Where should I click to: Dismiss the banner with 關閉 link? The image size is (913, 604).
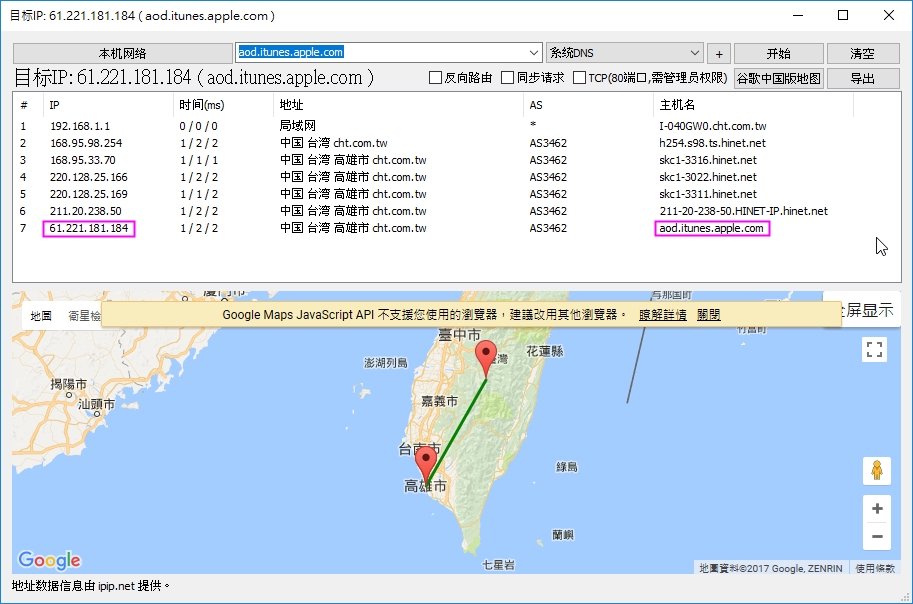click(x=708, y=314)
